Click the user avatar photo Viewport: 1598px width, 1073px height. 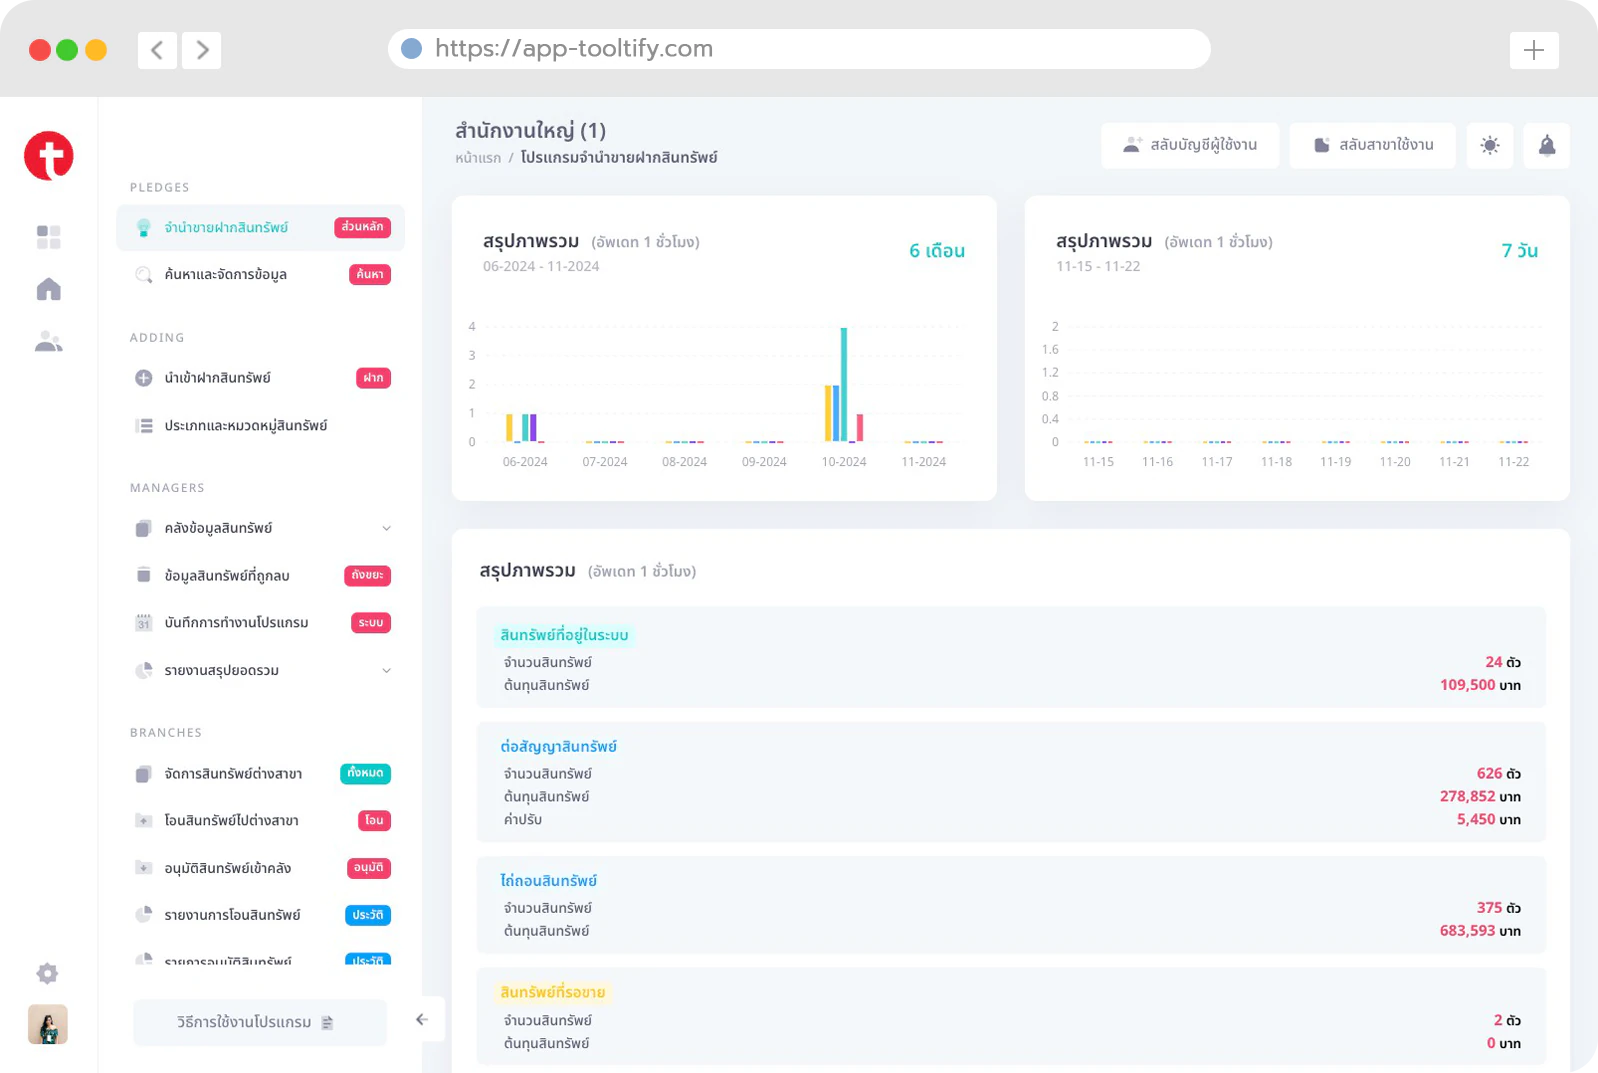48,1024
